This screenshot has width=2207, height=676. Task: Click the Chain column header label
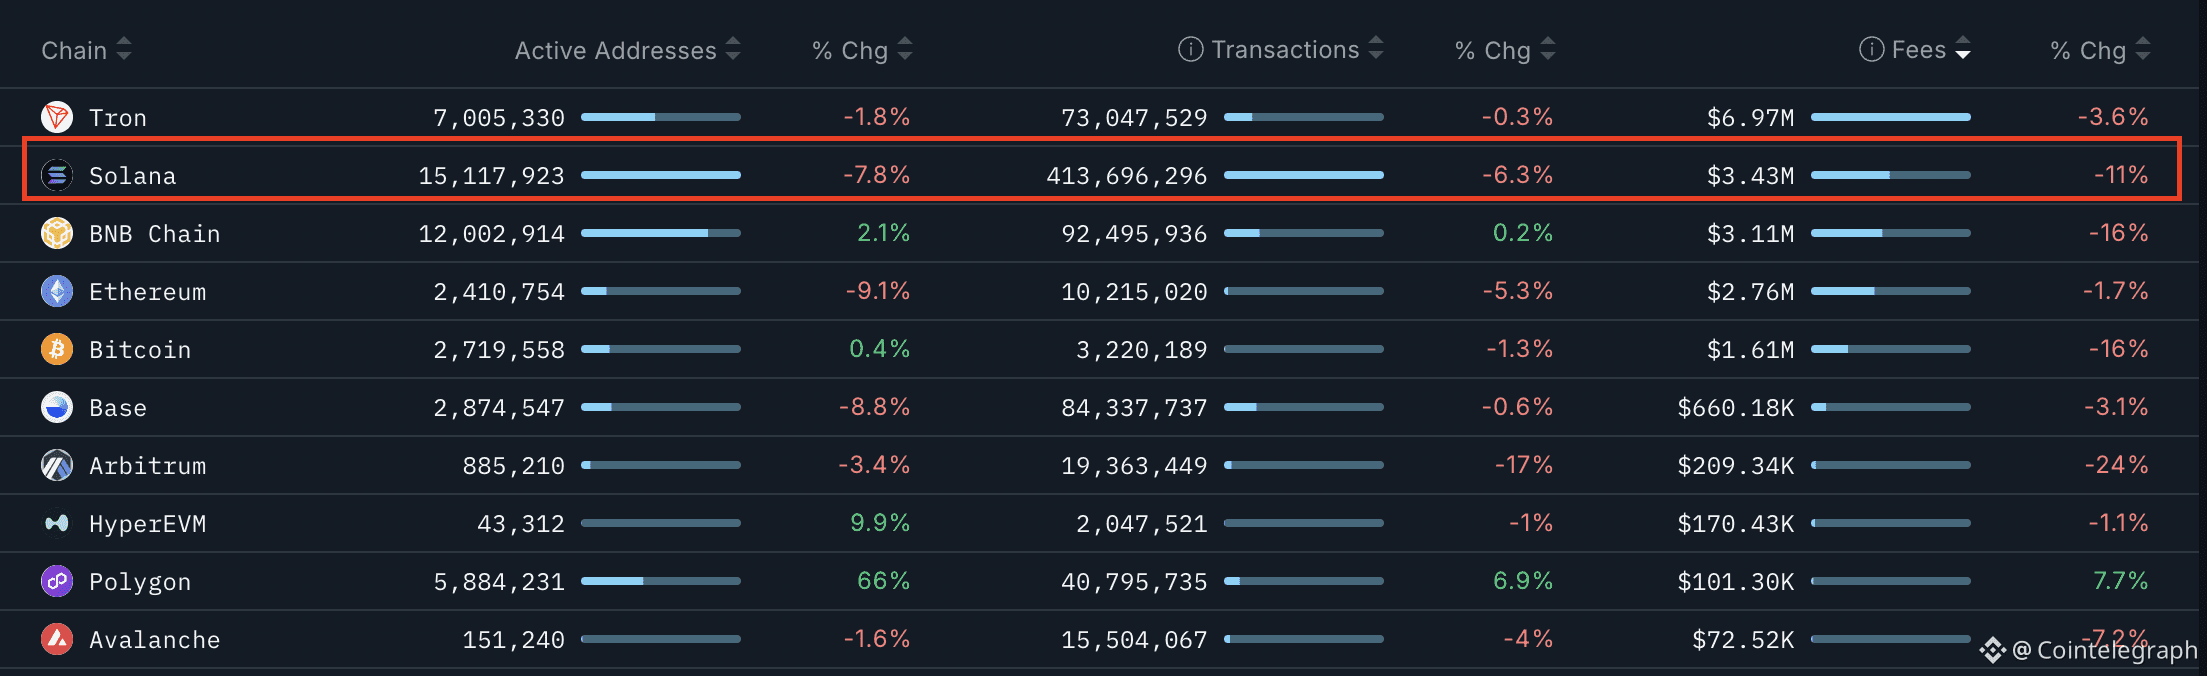74,50
